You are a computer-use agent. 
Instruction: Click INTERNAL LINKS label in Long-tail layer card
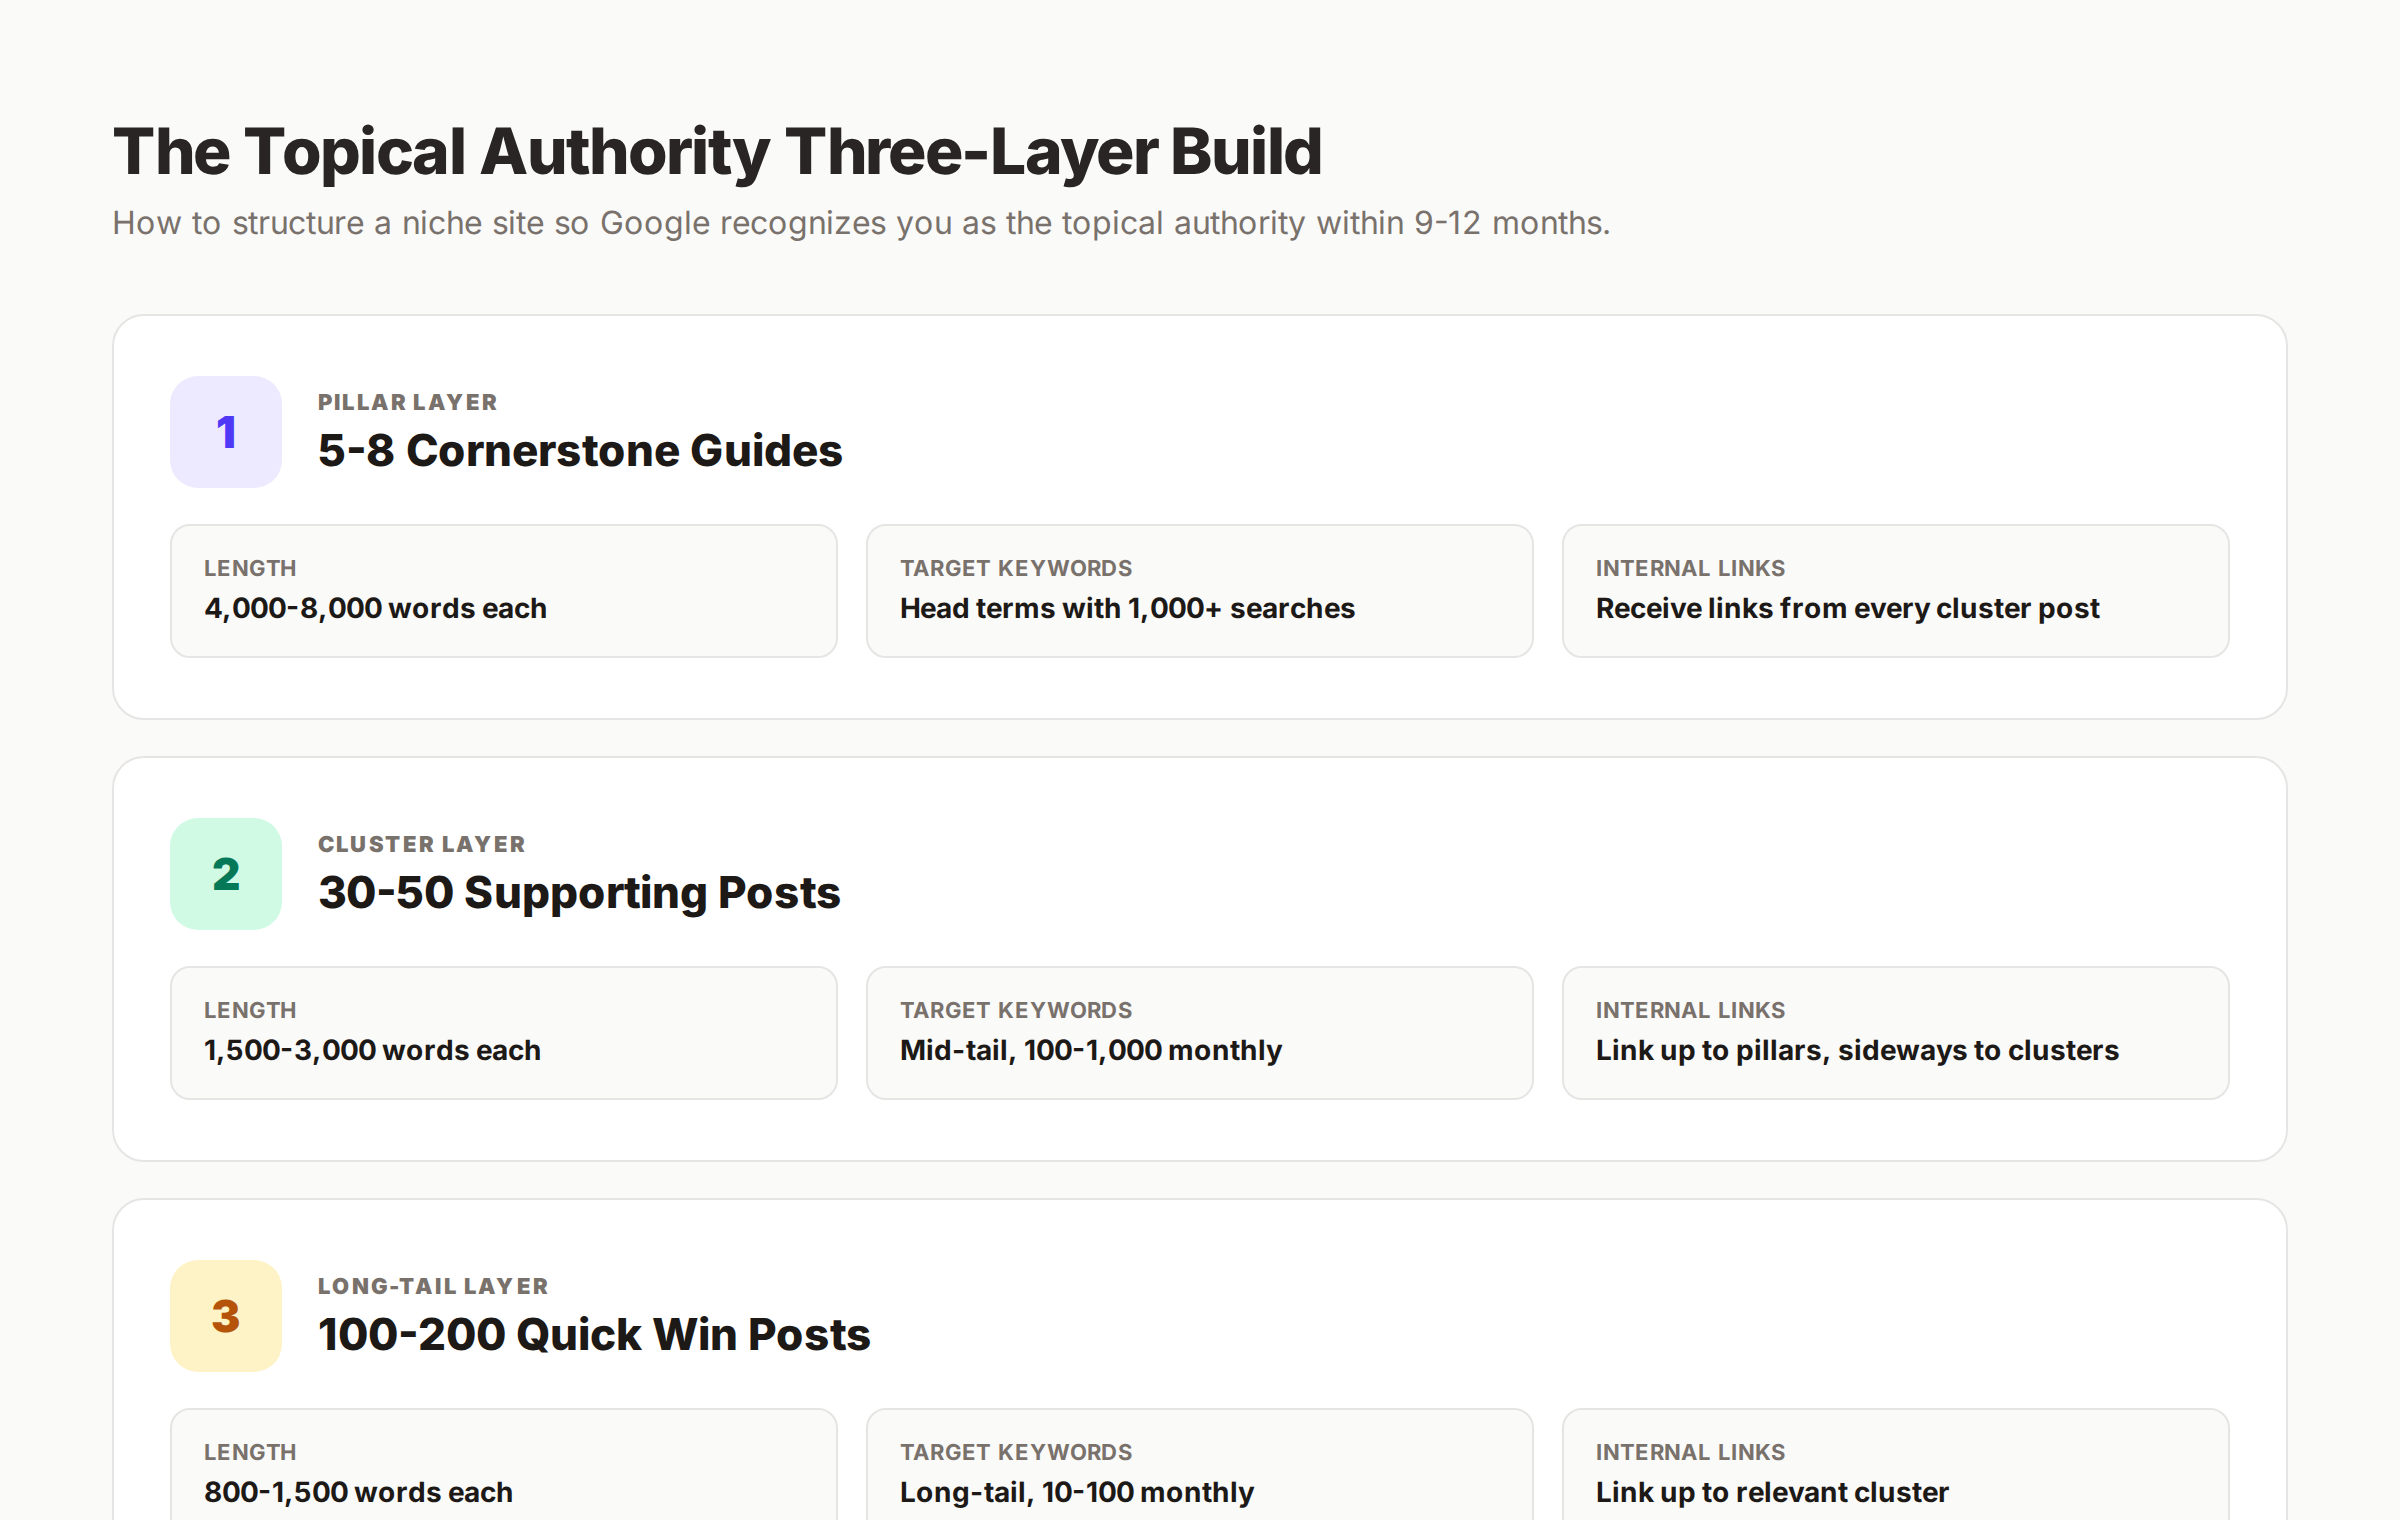pos(1690,1452)
